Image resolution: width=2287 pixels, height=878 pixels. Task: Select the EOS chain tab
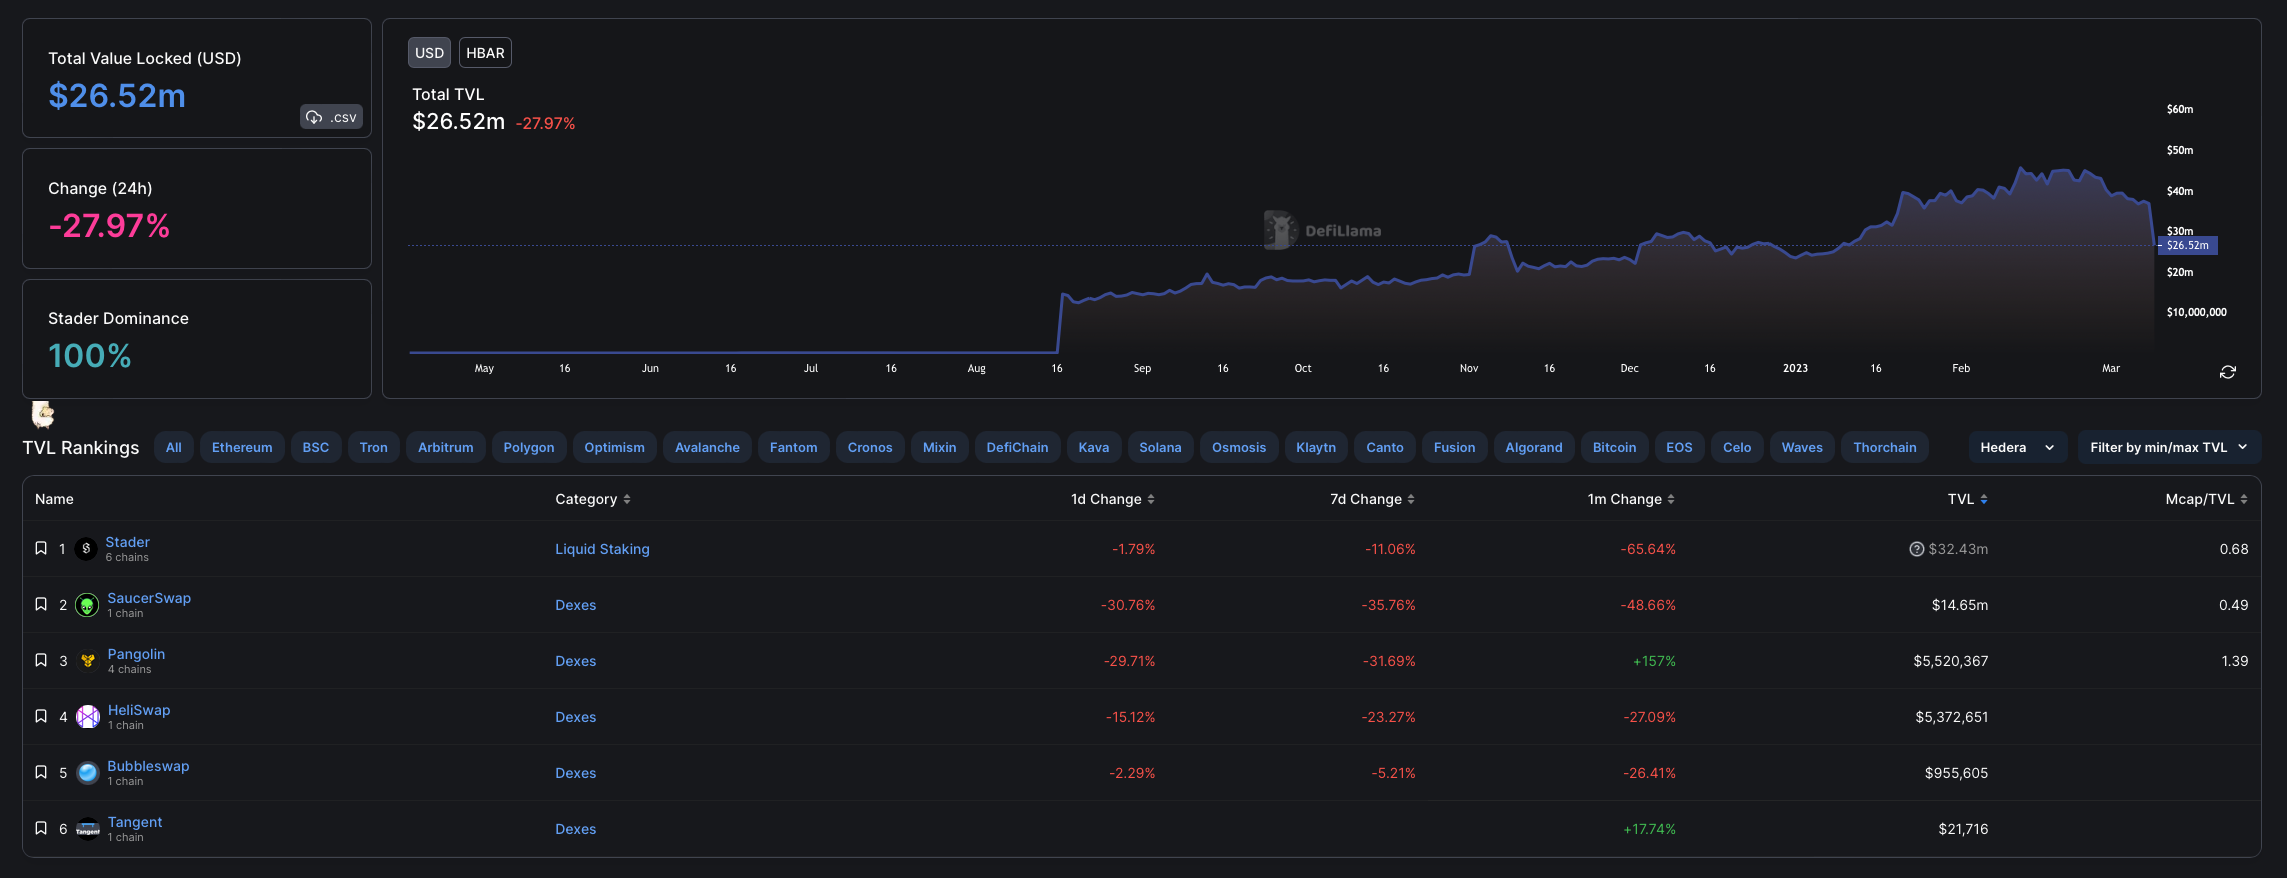(x=1680, y=447)
